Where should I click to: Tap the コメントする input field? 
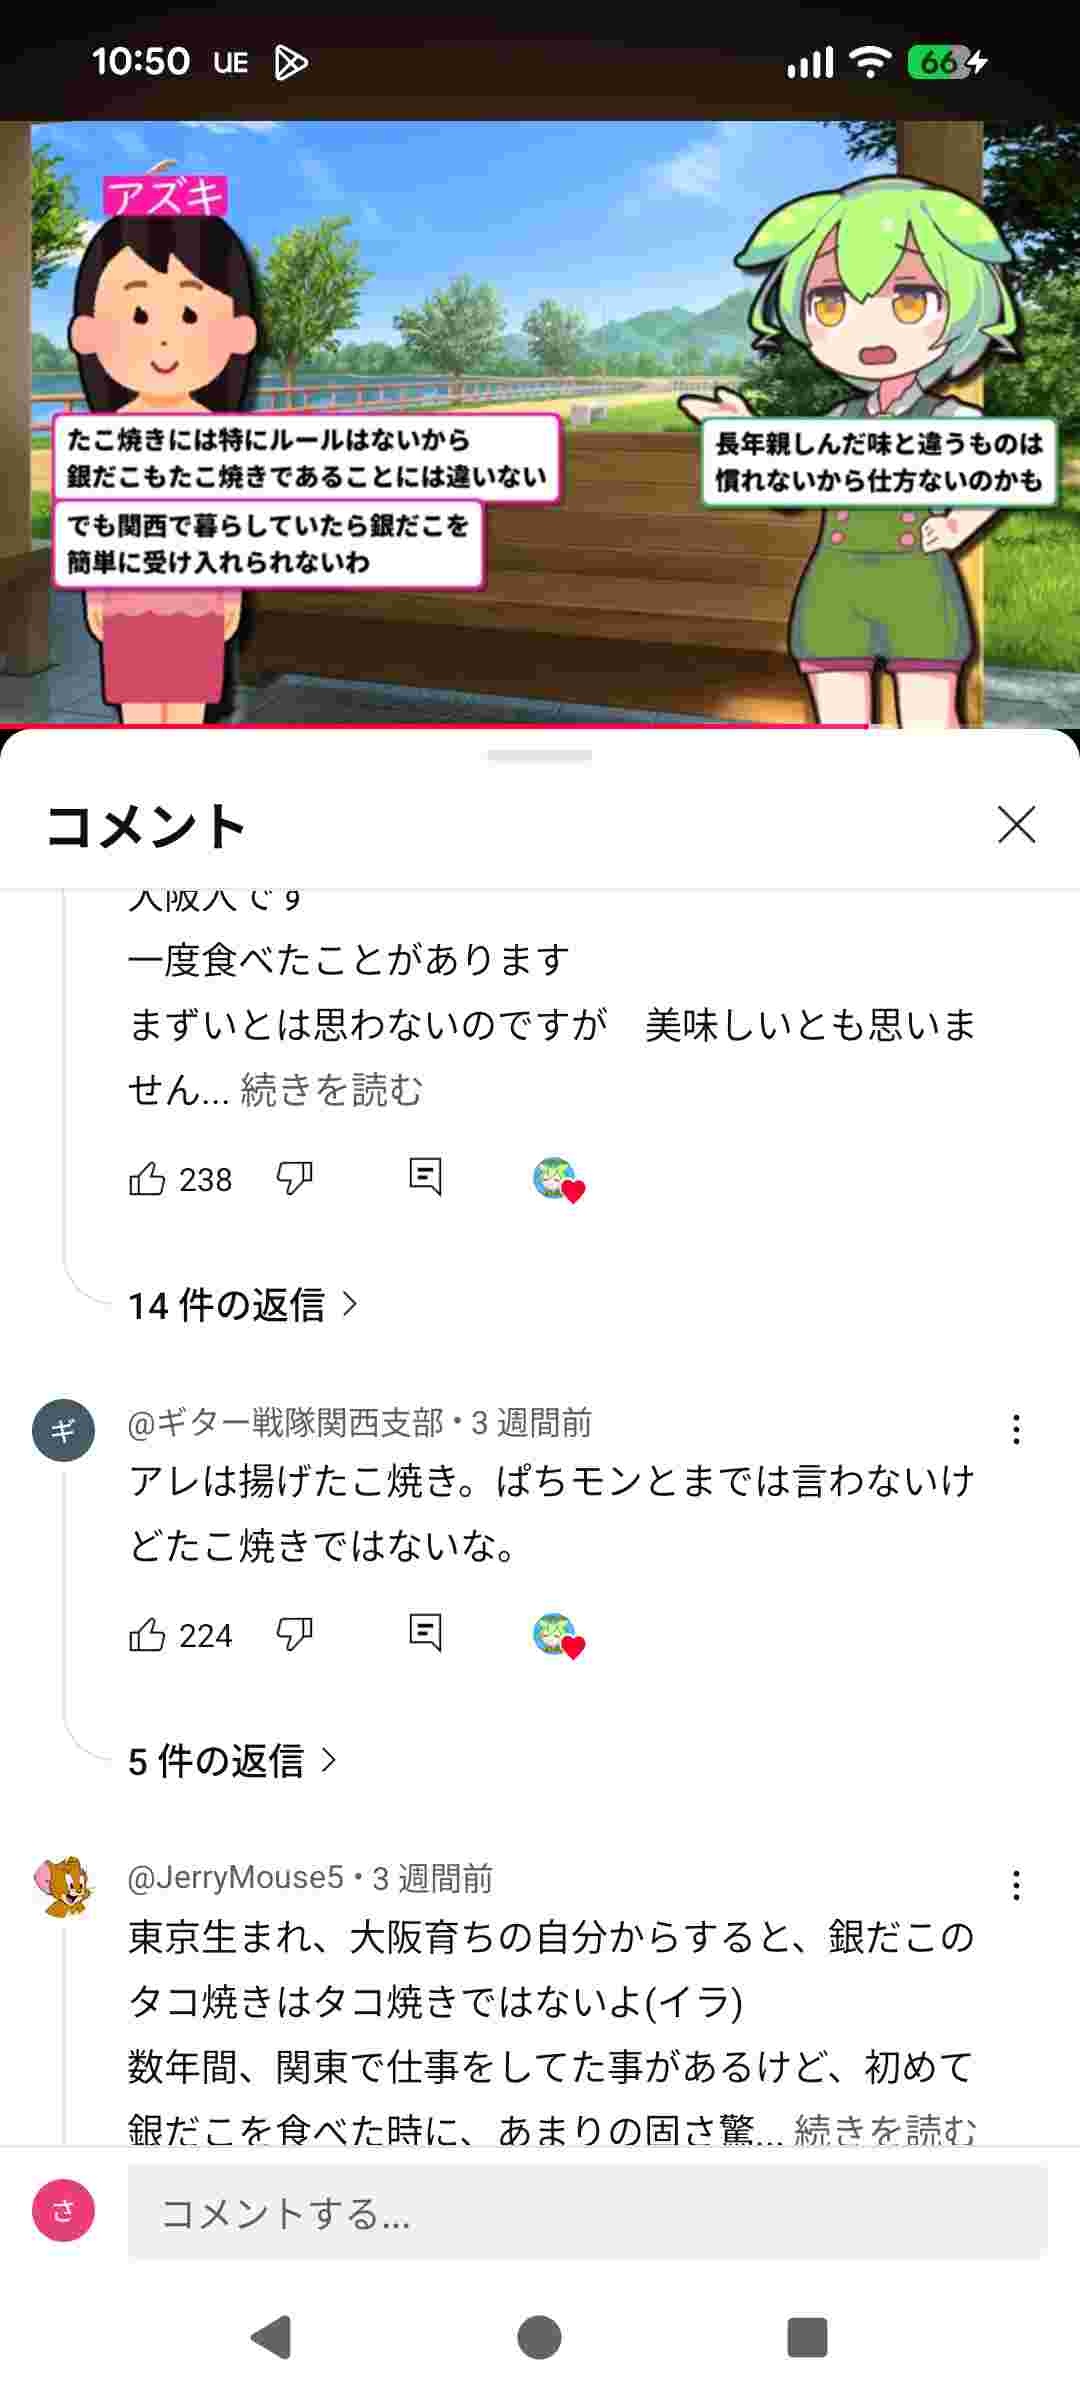click(x=587, y=2213)
